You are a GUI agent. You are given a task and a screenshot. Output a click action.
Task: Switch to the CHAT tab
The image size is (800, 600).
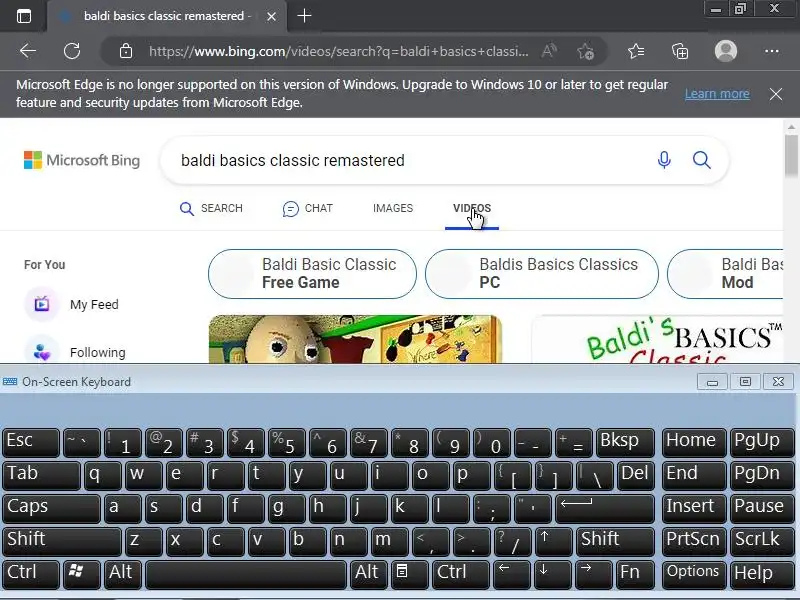[308, 208]
